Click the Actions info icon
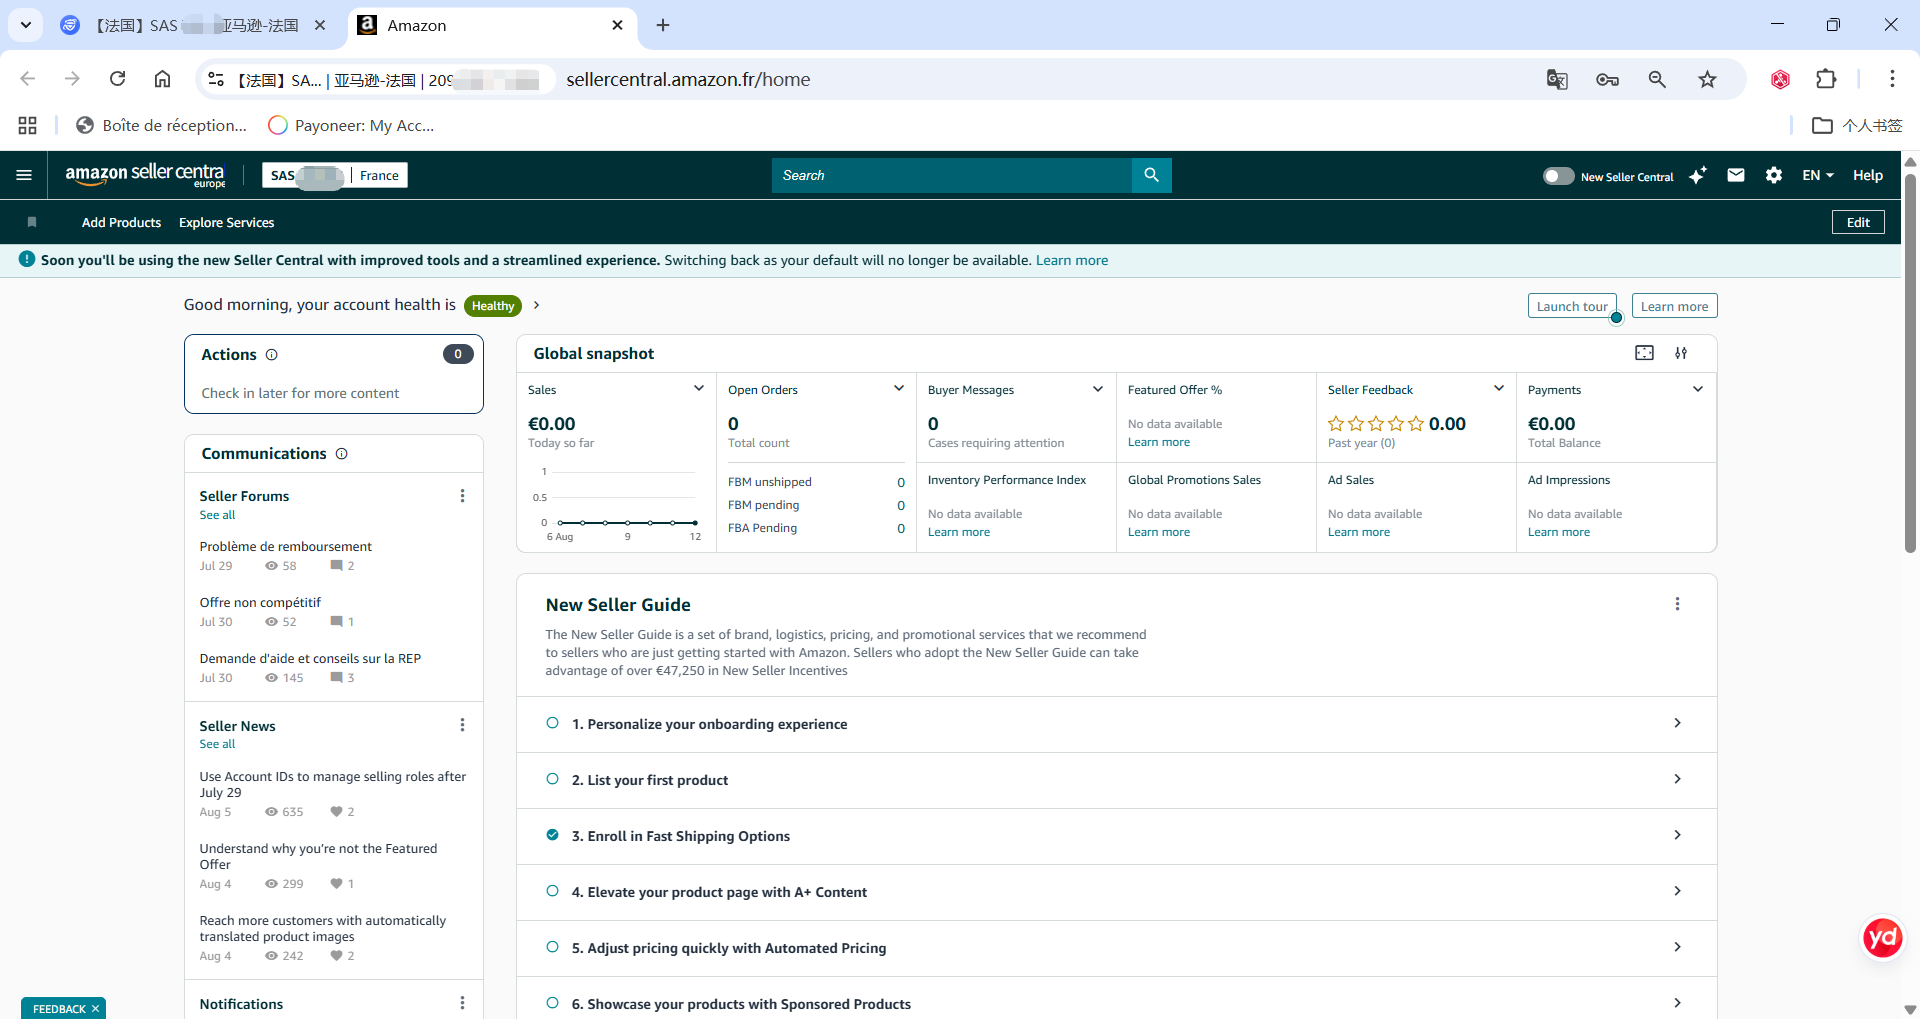The image size is (1920, 1019). (271, 355)
